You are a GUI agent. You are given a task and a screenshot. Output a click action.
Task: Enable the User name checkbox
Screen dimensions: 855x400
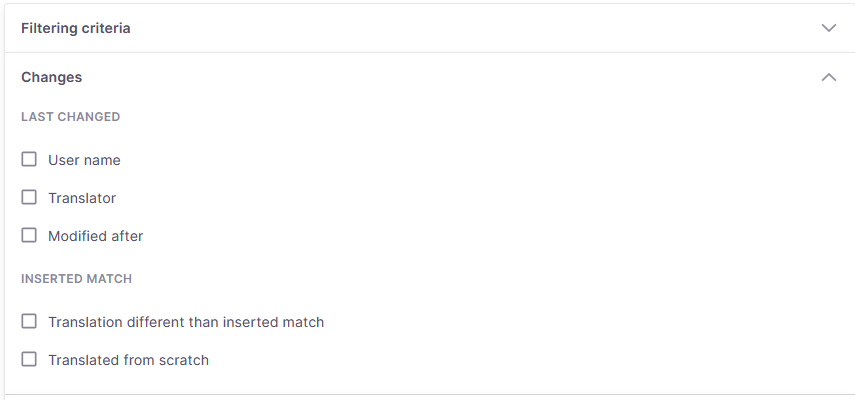[x=29, y=160]
